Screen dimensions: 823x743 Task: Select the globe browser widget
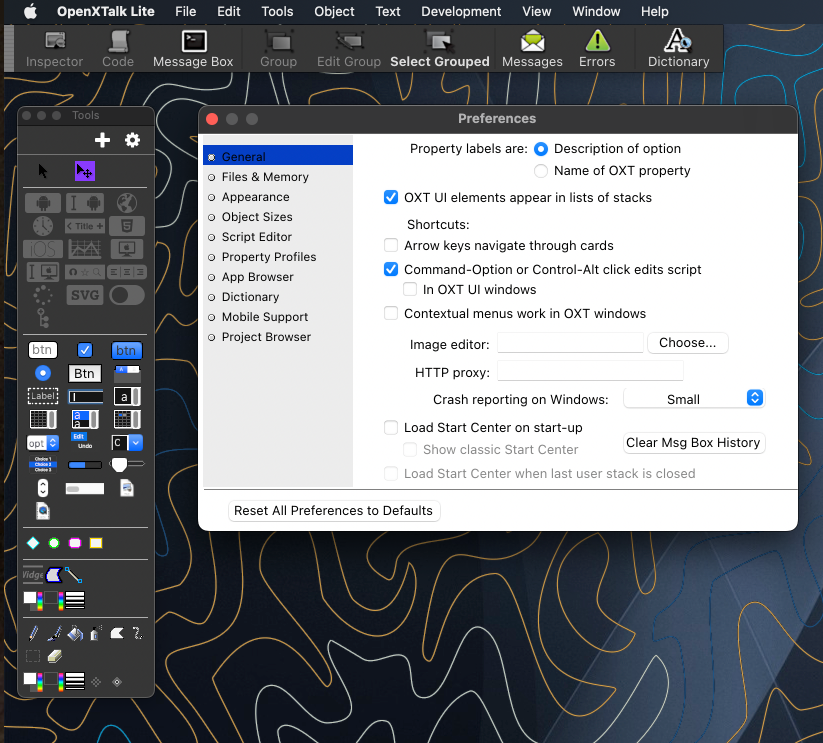point(126,203)
